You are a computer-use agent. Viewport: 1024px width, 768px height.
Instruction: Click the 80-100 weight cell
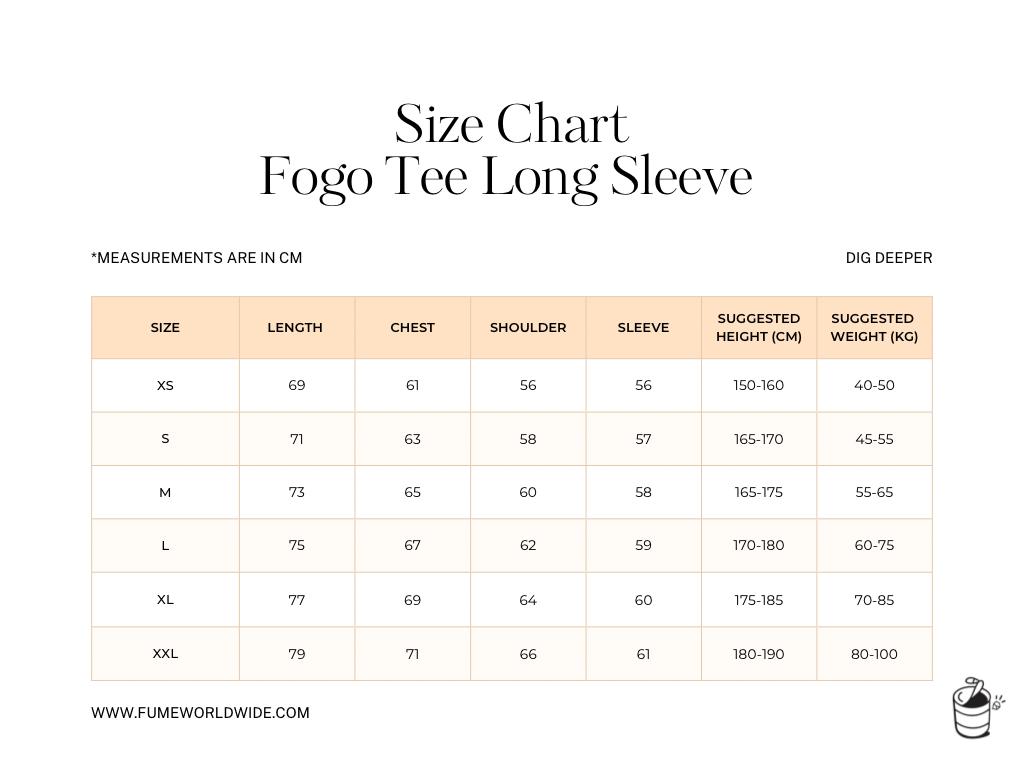click(x=874, y=654)
